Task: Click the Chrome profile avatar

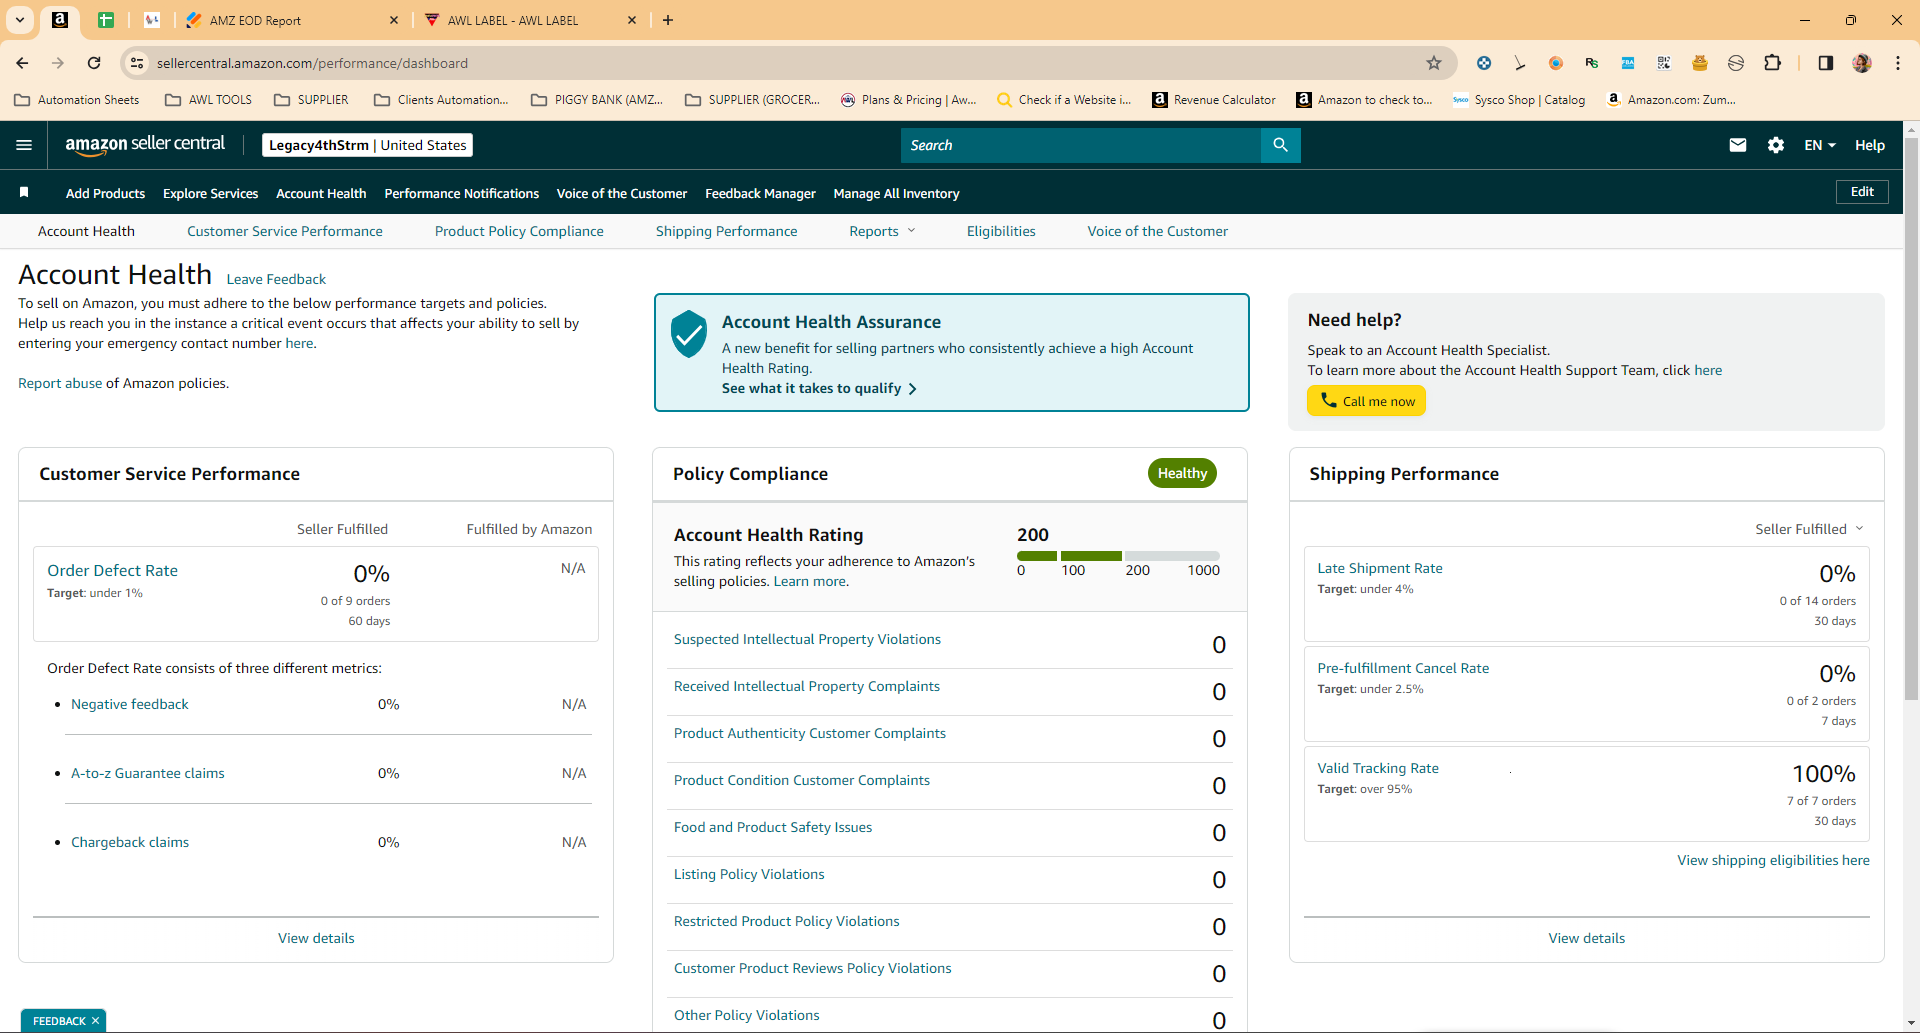Action: 1862,63
